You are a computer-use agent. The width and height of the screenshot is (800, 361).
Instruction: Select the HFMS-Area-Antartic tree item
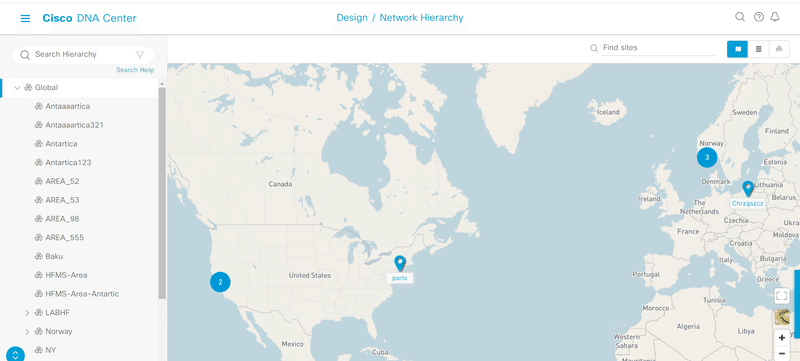[82, 294]
